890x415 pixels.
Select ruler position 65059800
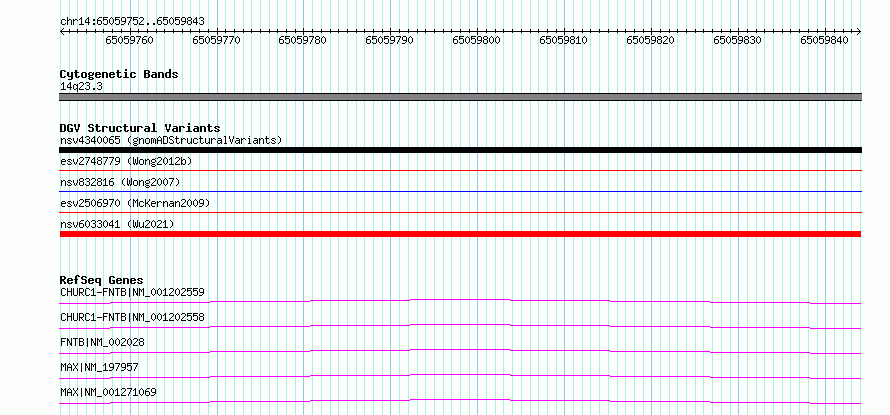pos(476,40)
